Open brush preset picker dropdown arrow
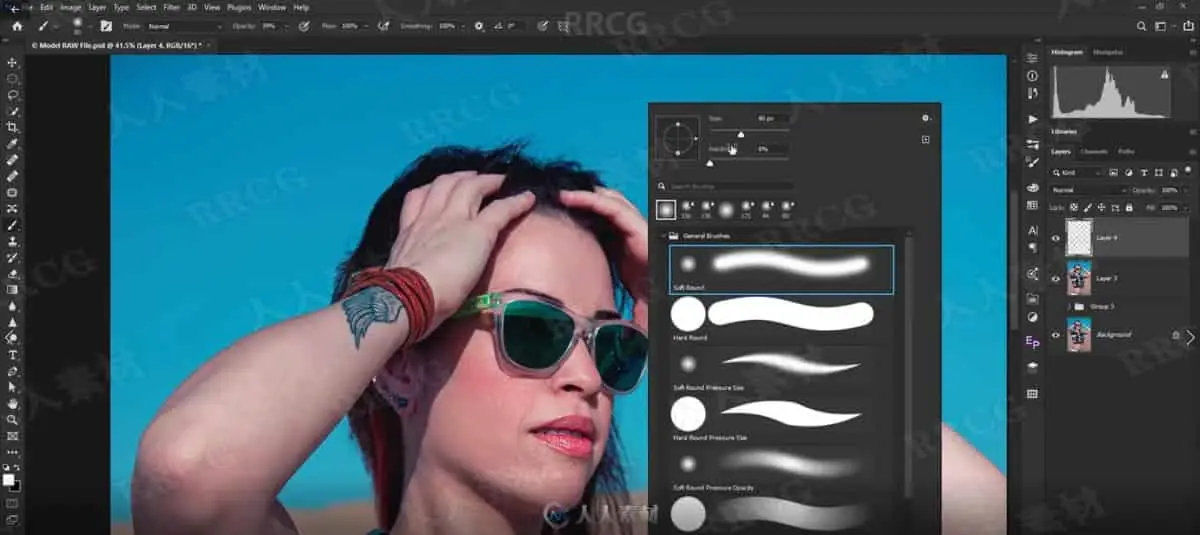Image resolution: width=1200 pixels, height=535 pixels. (x=89, y=26)
